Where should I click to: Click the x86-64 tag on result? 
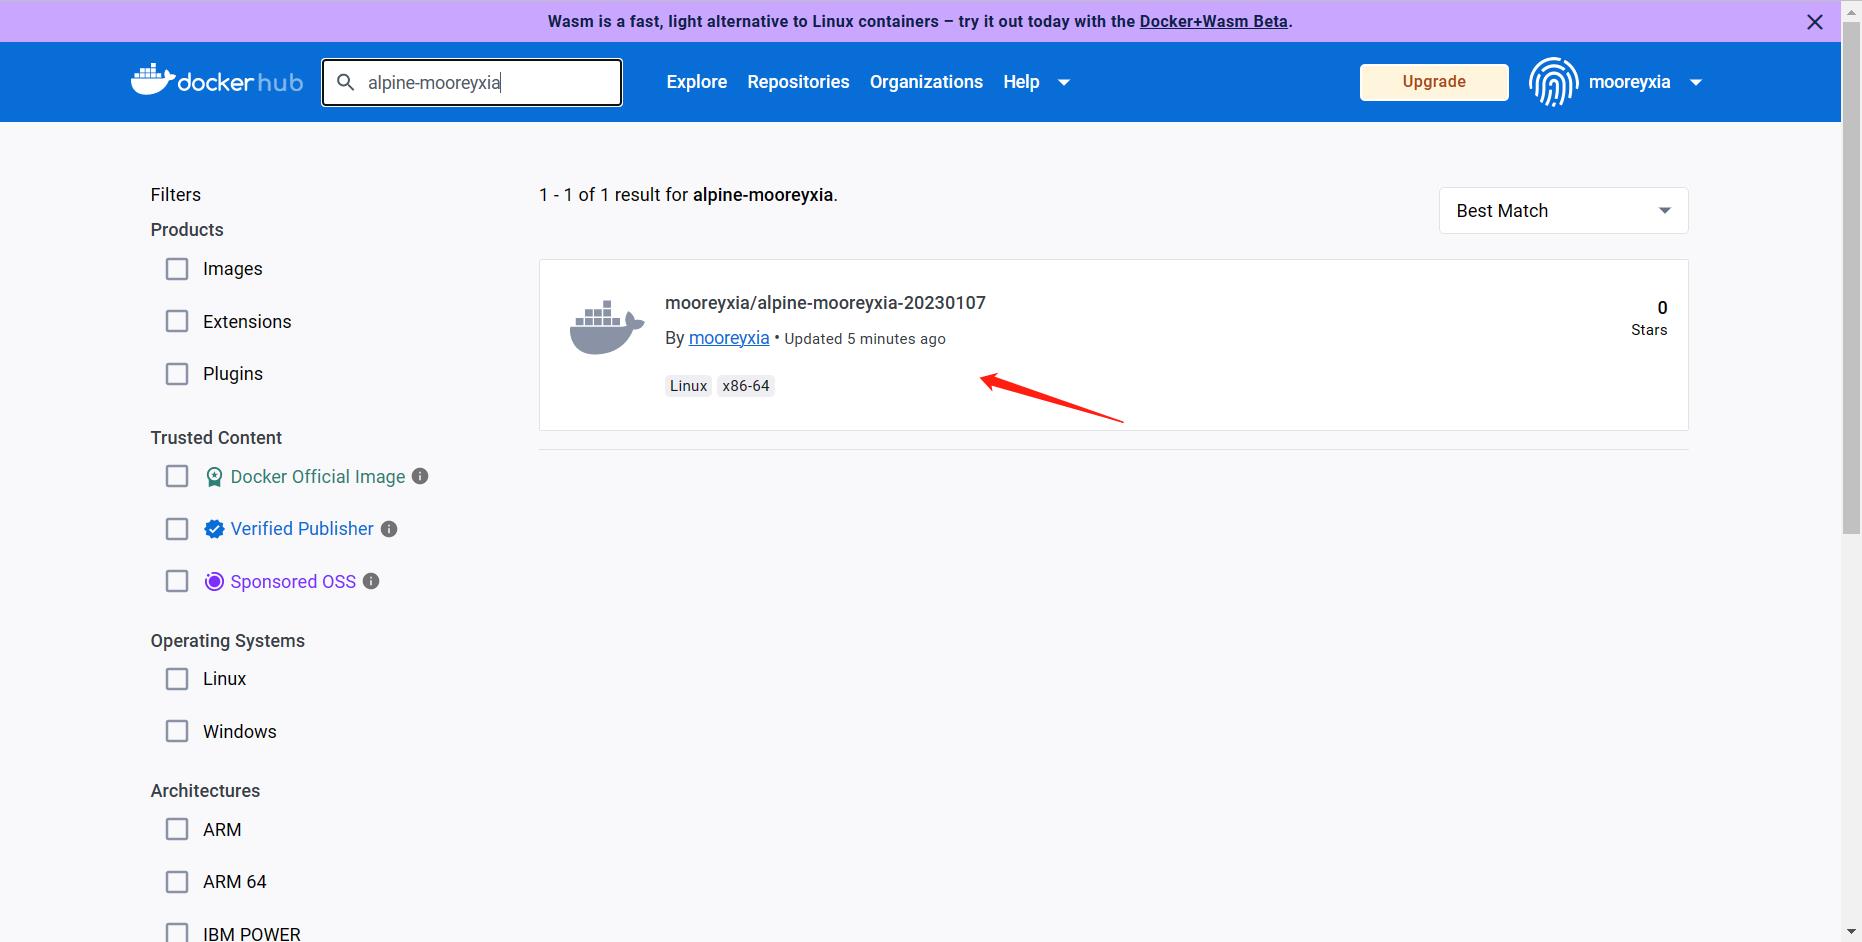click(746, 386)
